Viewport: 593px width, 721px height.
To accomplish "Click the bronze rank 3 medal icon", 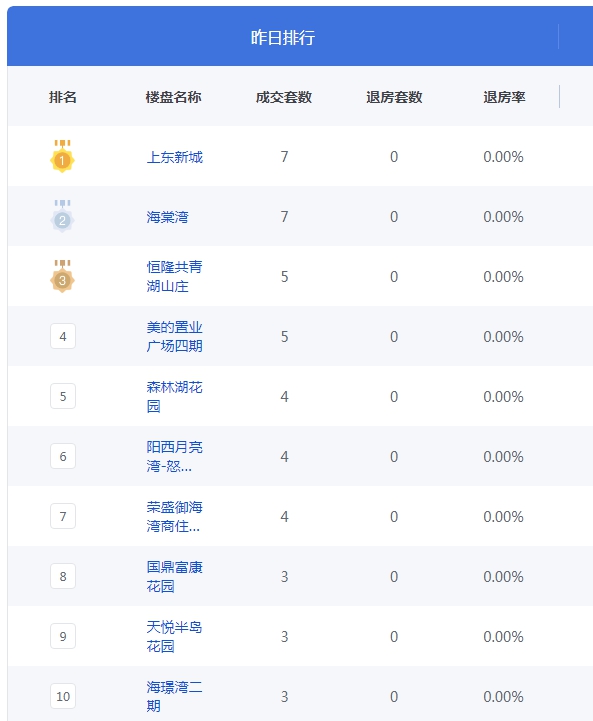I will 63,276.
